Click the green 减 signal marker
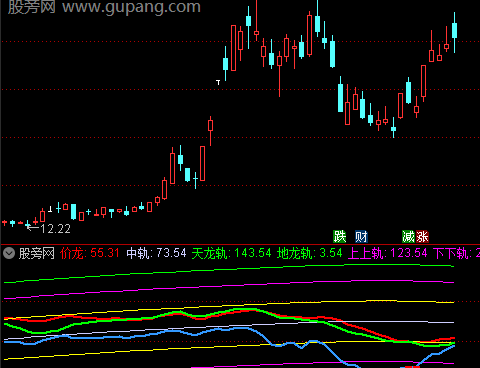Screen dimensions: 480x368 coord(408,237)
